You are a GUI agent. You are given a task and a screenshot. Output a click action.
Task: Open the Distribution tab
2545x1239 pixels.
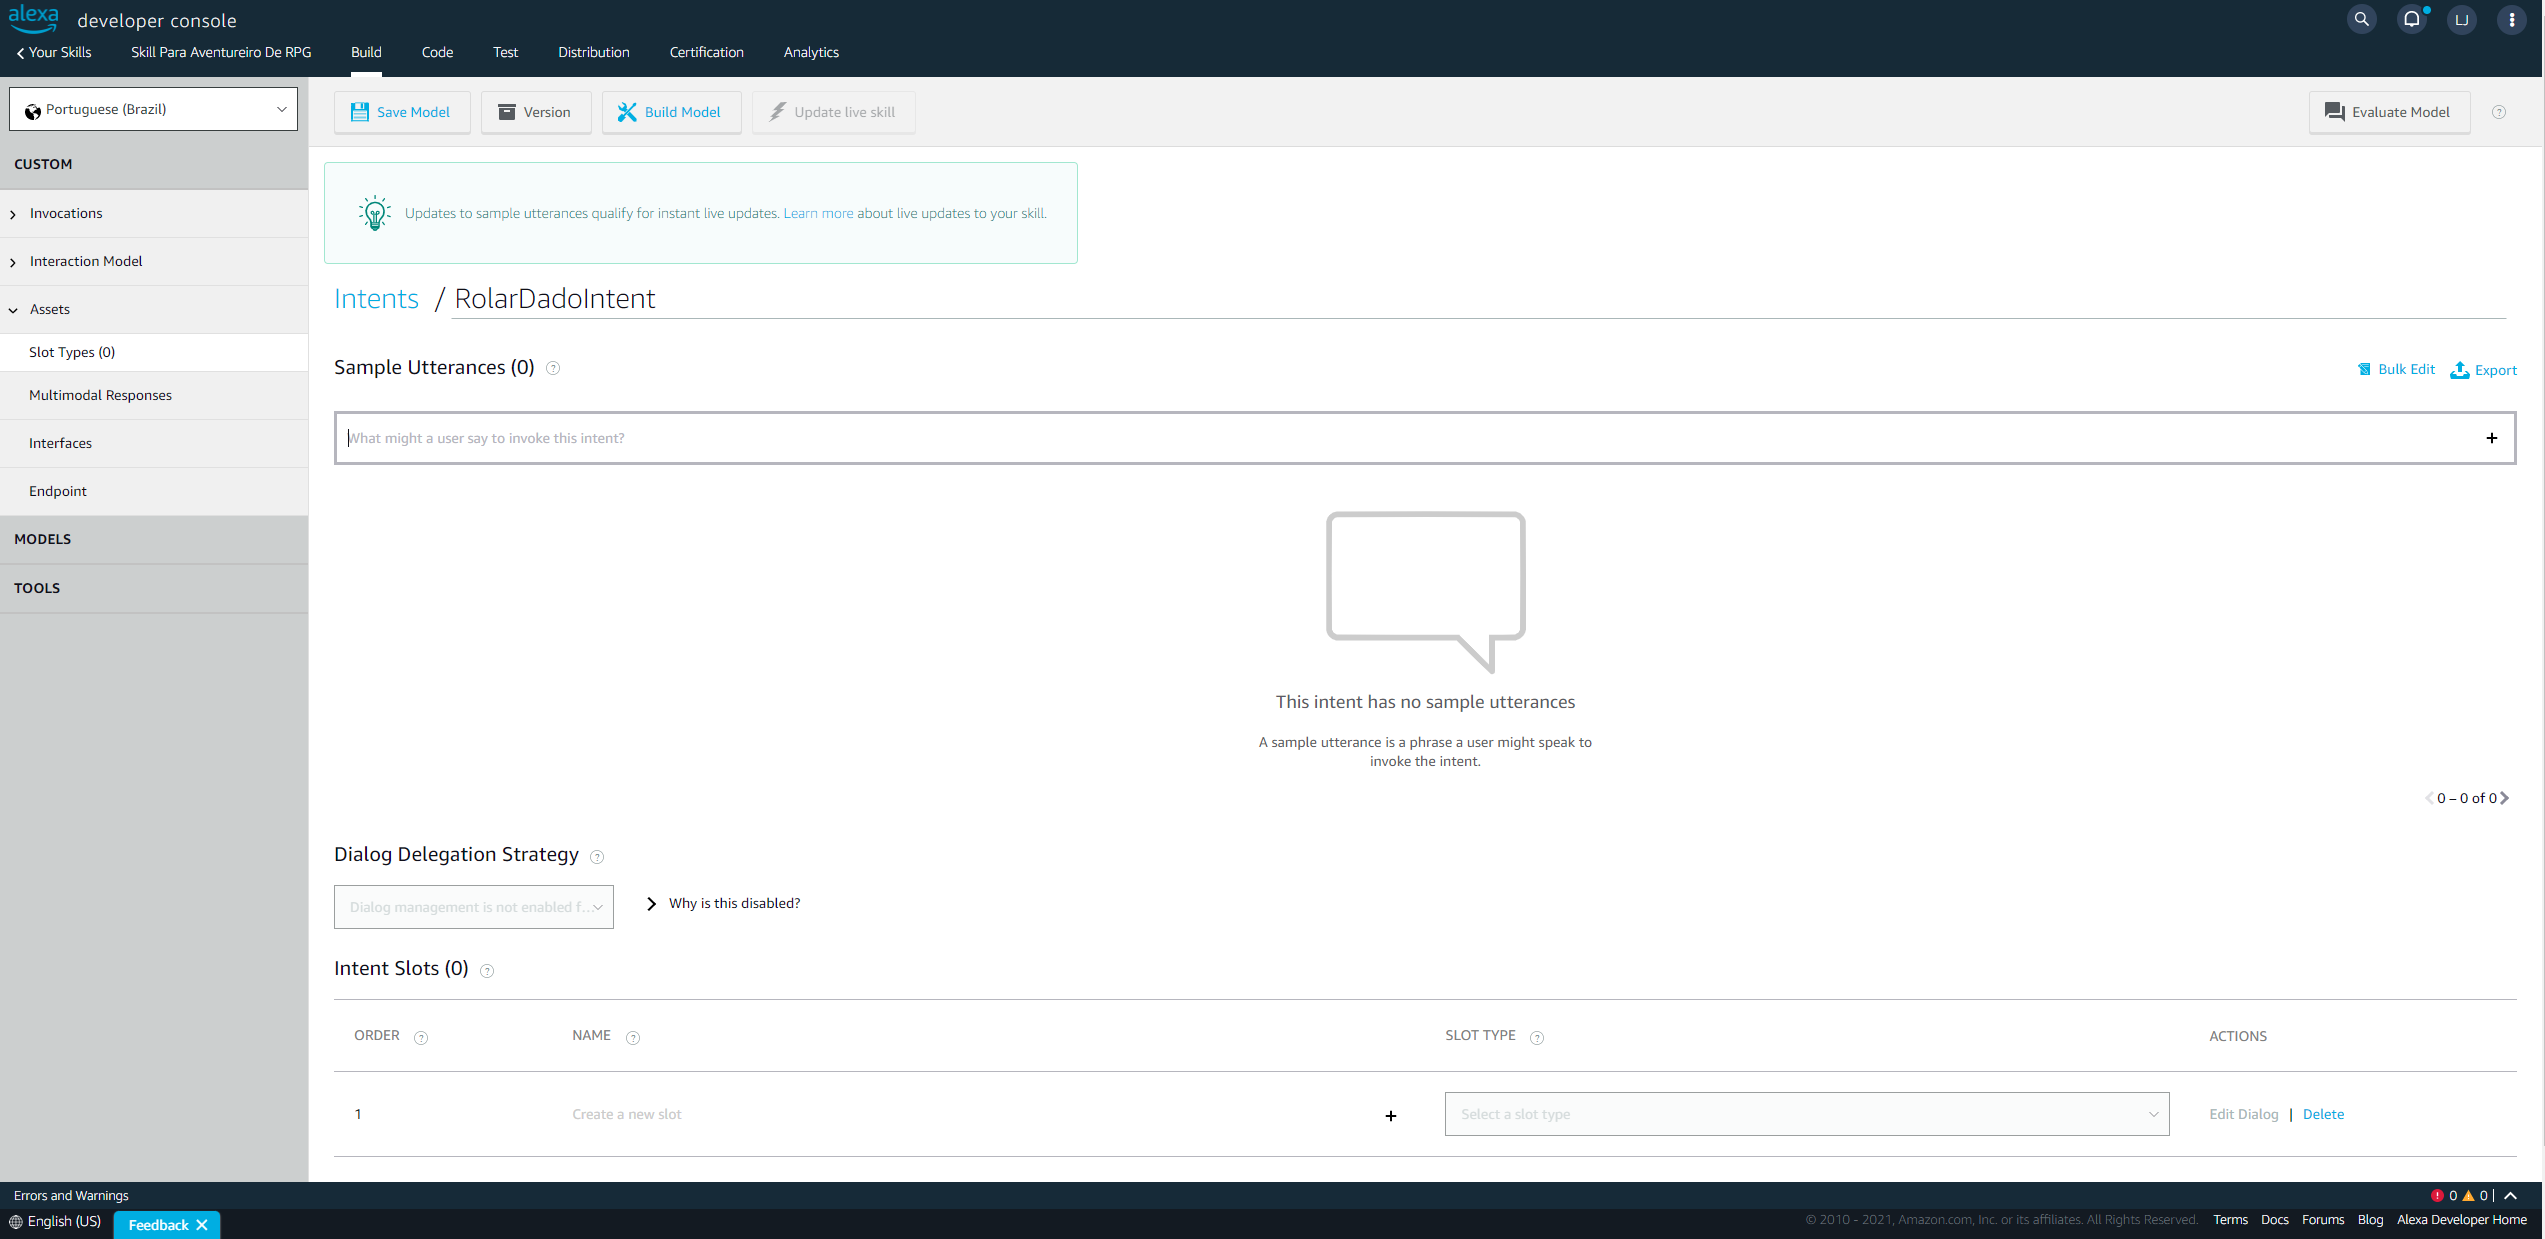pyautogui.click(x=593, y=52)
